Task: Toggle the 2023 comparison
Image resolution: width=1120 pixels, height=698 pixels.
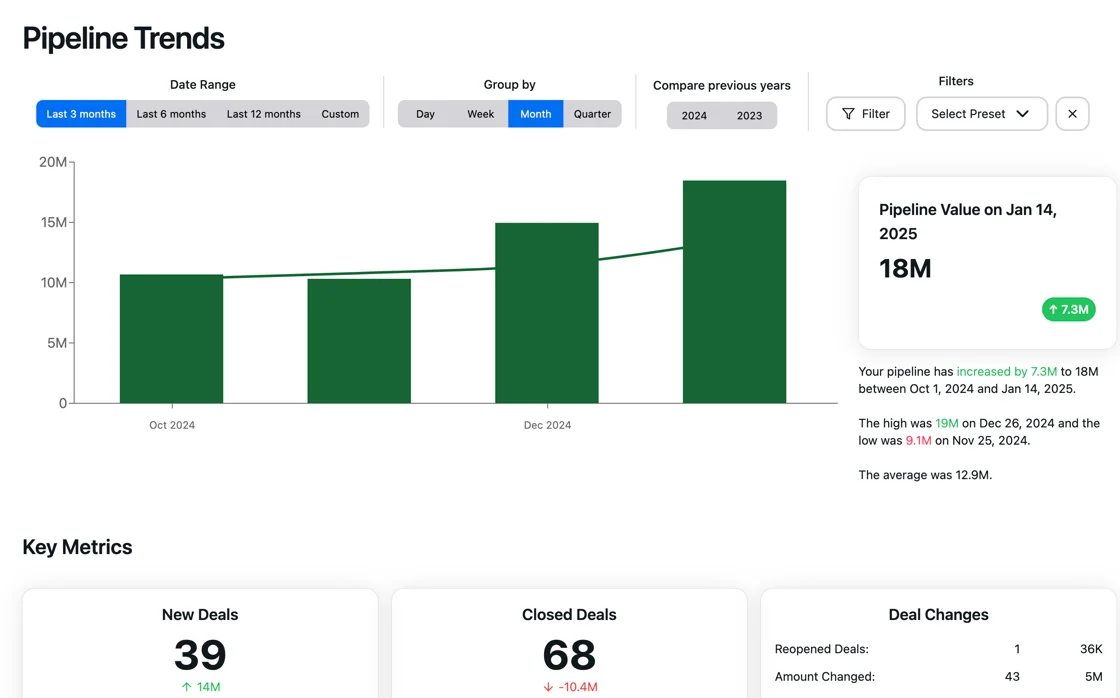Action: 750,115
